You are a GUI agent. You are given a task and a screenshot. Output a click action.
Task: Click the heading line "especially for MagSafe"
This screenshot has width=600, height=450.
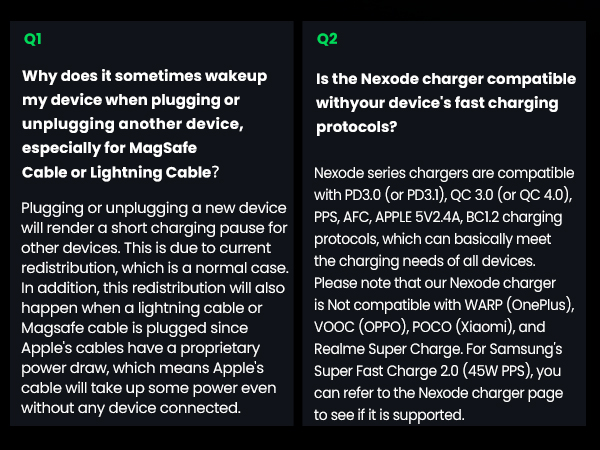(x=109, y=147)
